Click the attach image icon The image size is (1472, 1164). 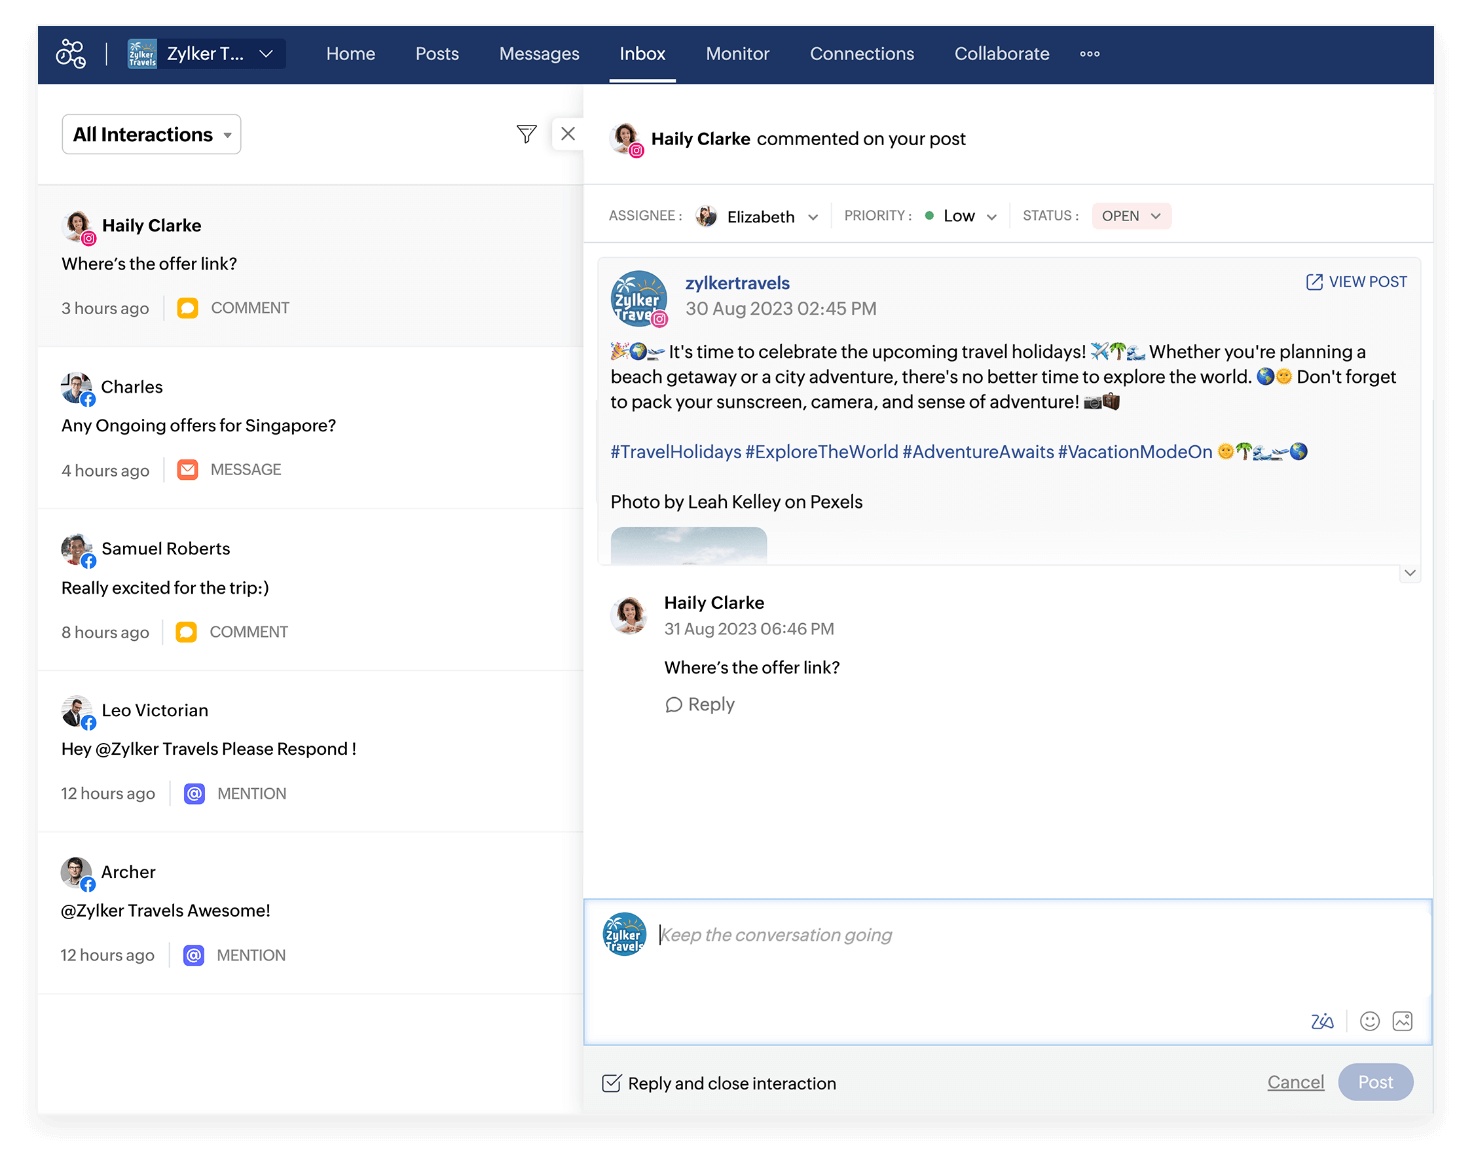point(1402,1021)
